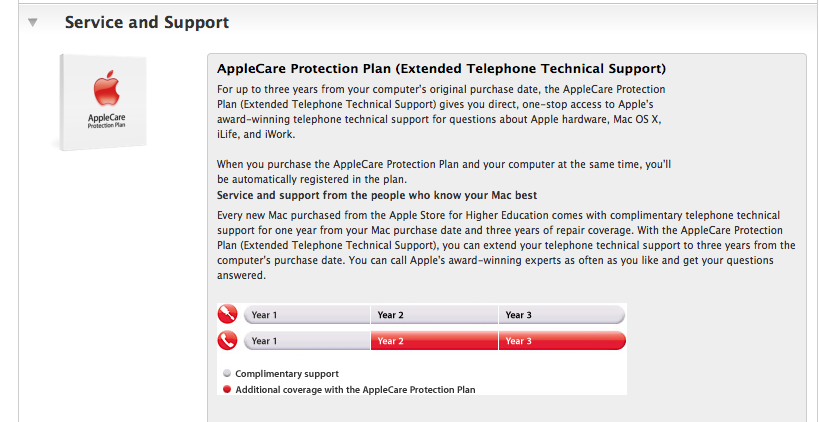The image size is (819, 422).
Task: Select Year 3 in repair coverage bar
Action: tap(562, 315)
